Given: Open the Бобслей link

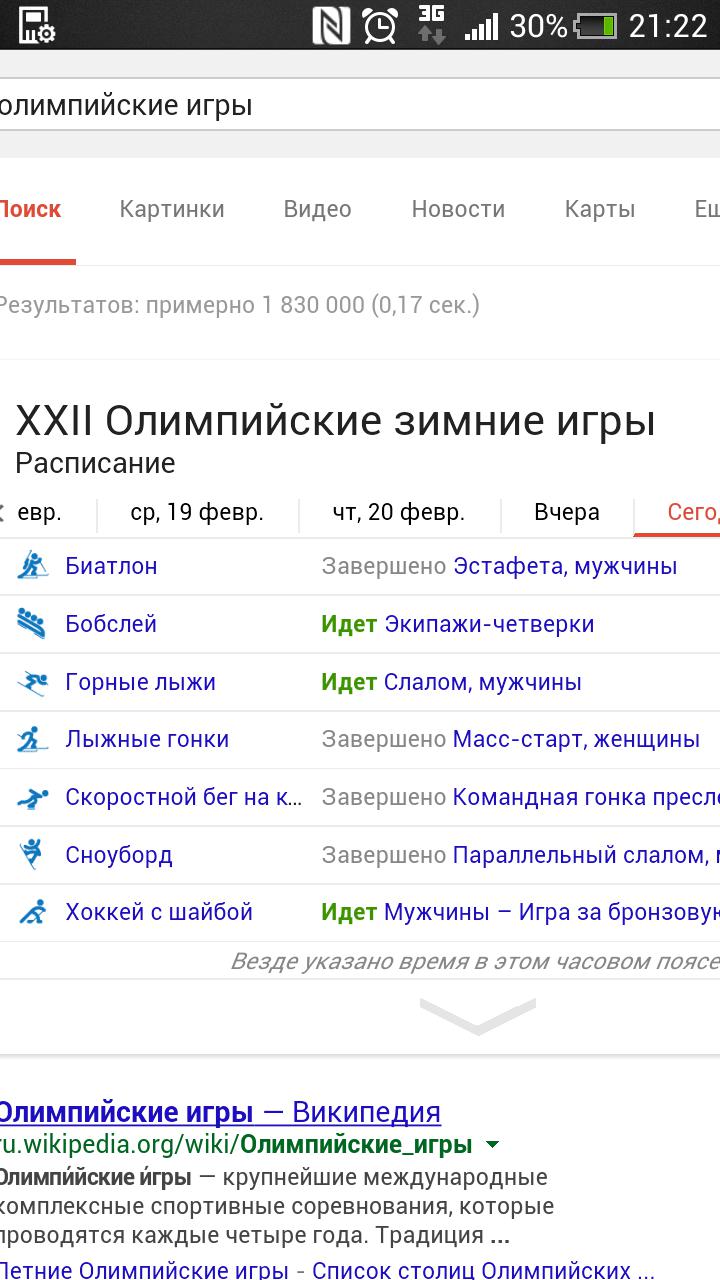Looking at the screenshot, I should [x=111, y=624].
